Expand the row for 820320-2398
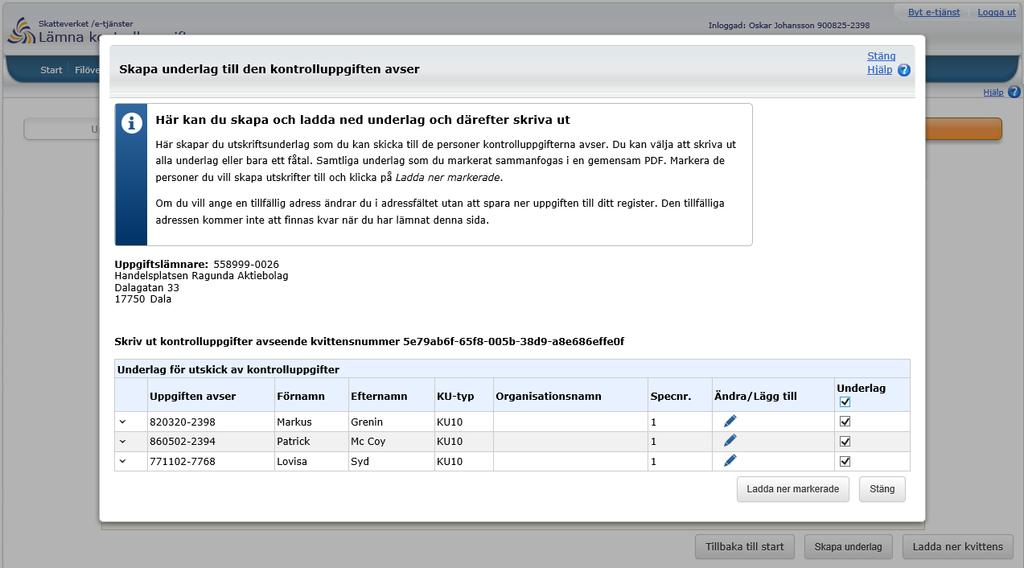The image size is (1024, 568). [123, 422]
